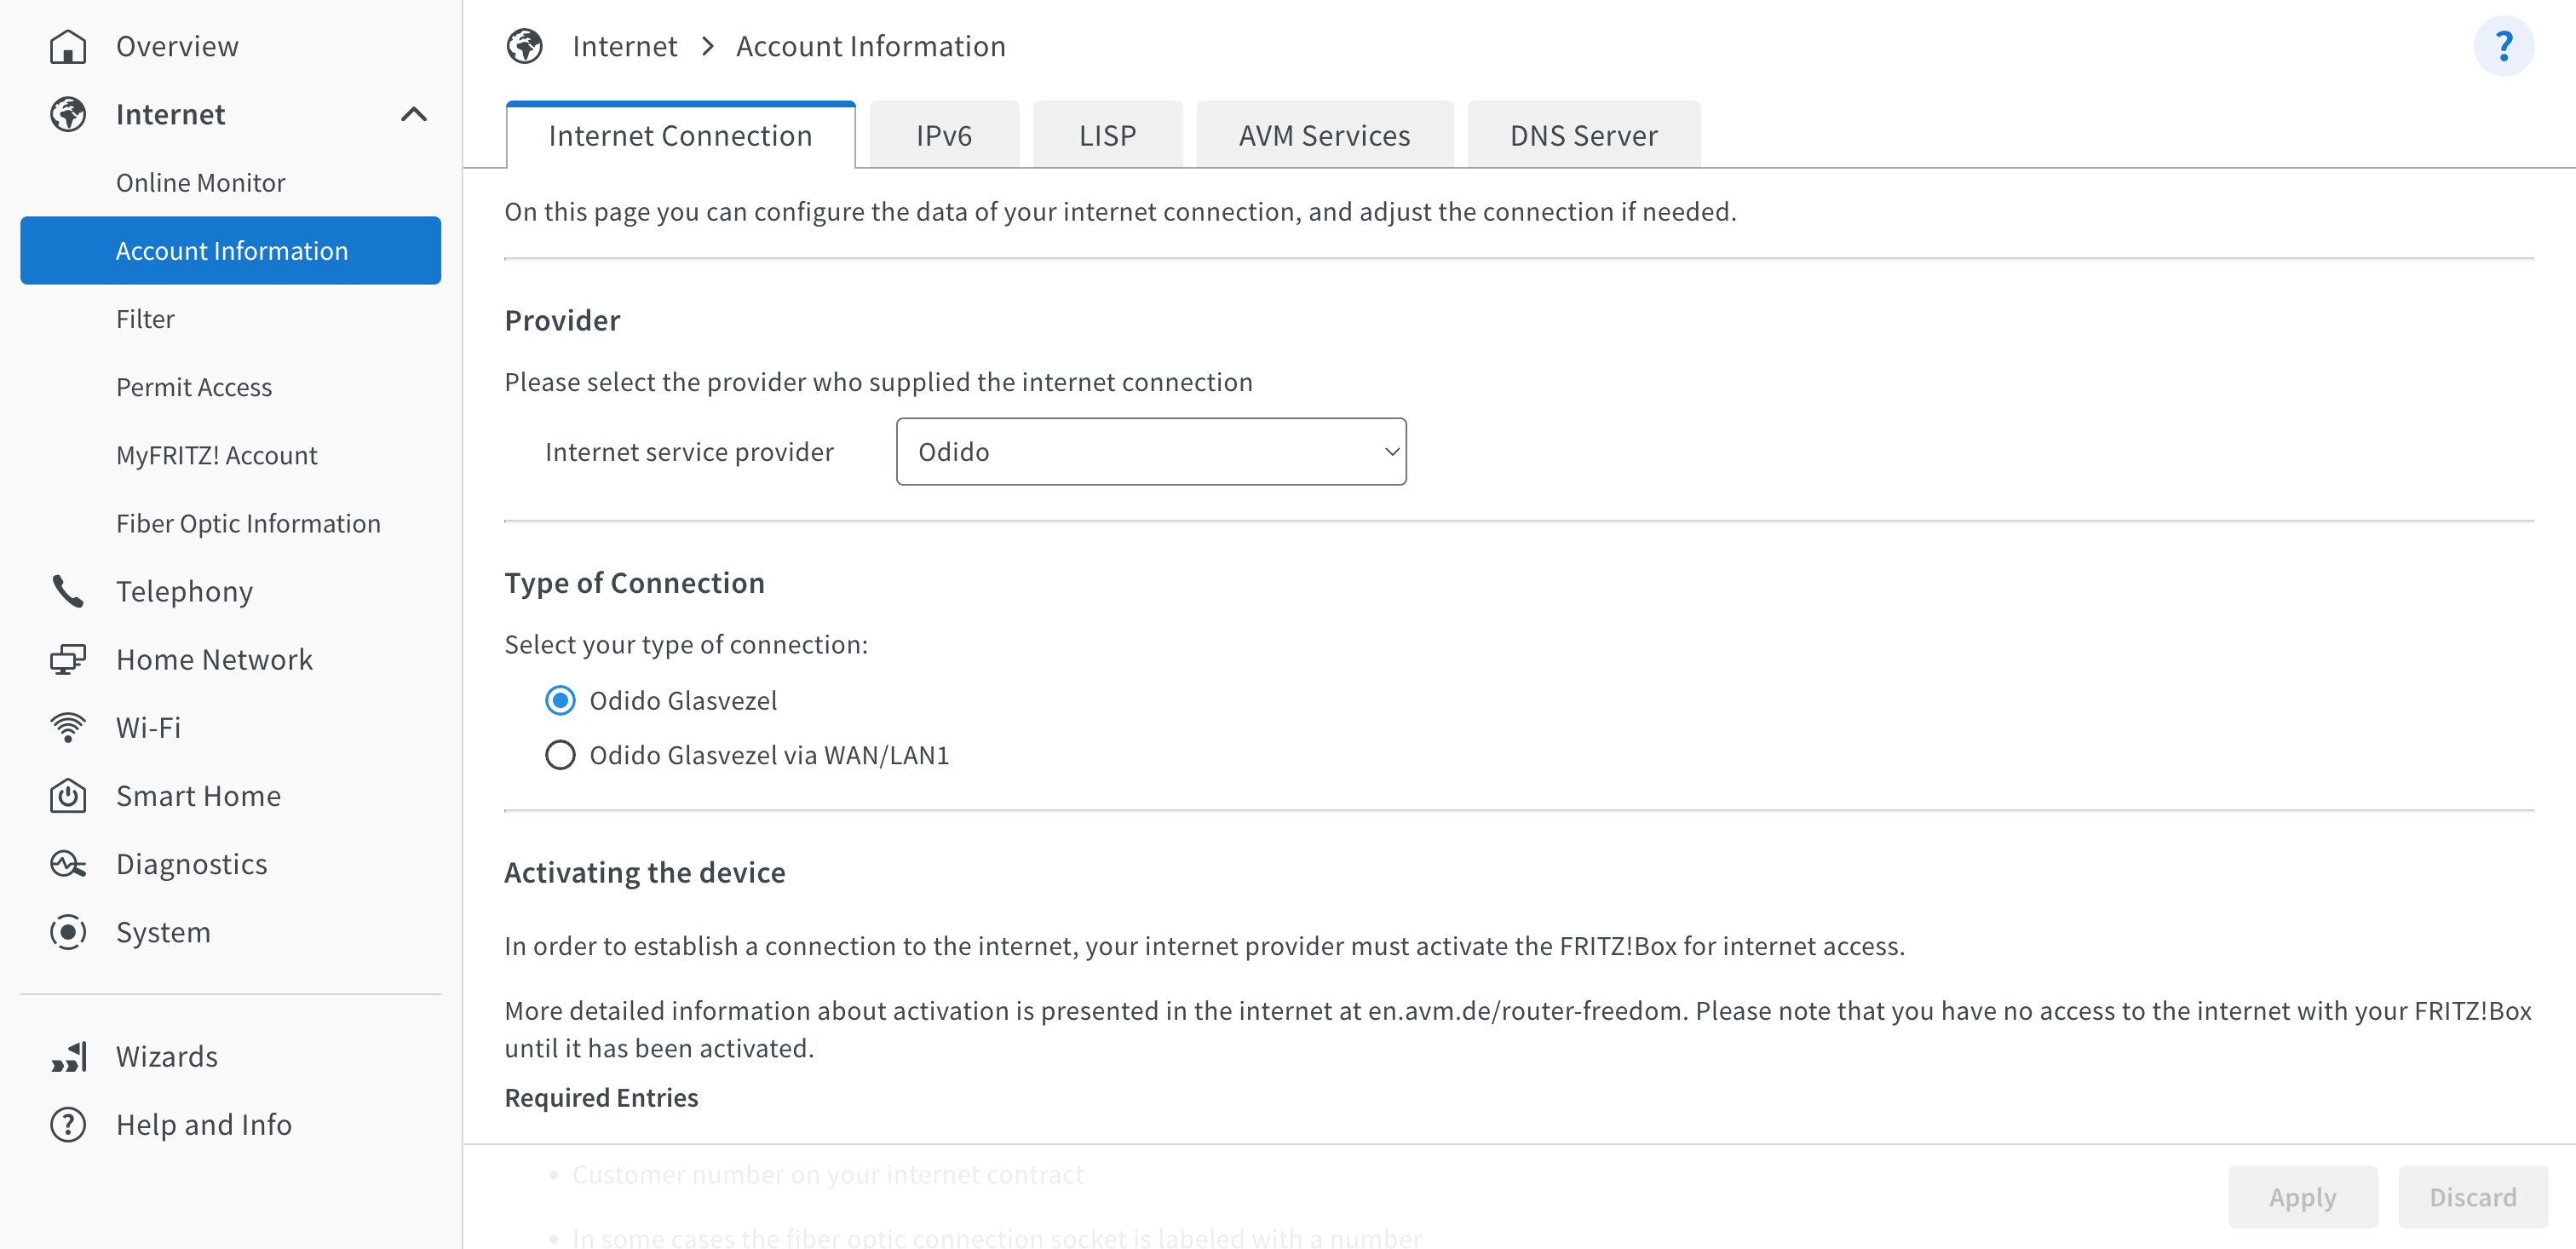
Task: Switch to the Internet Connection tab
Action: coord(680,135)
